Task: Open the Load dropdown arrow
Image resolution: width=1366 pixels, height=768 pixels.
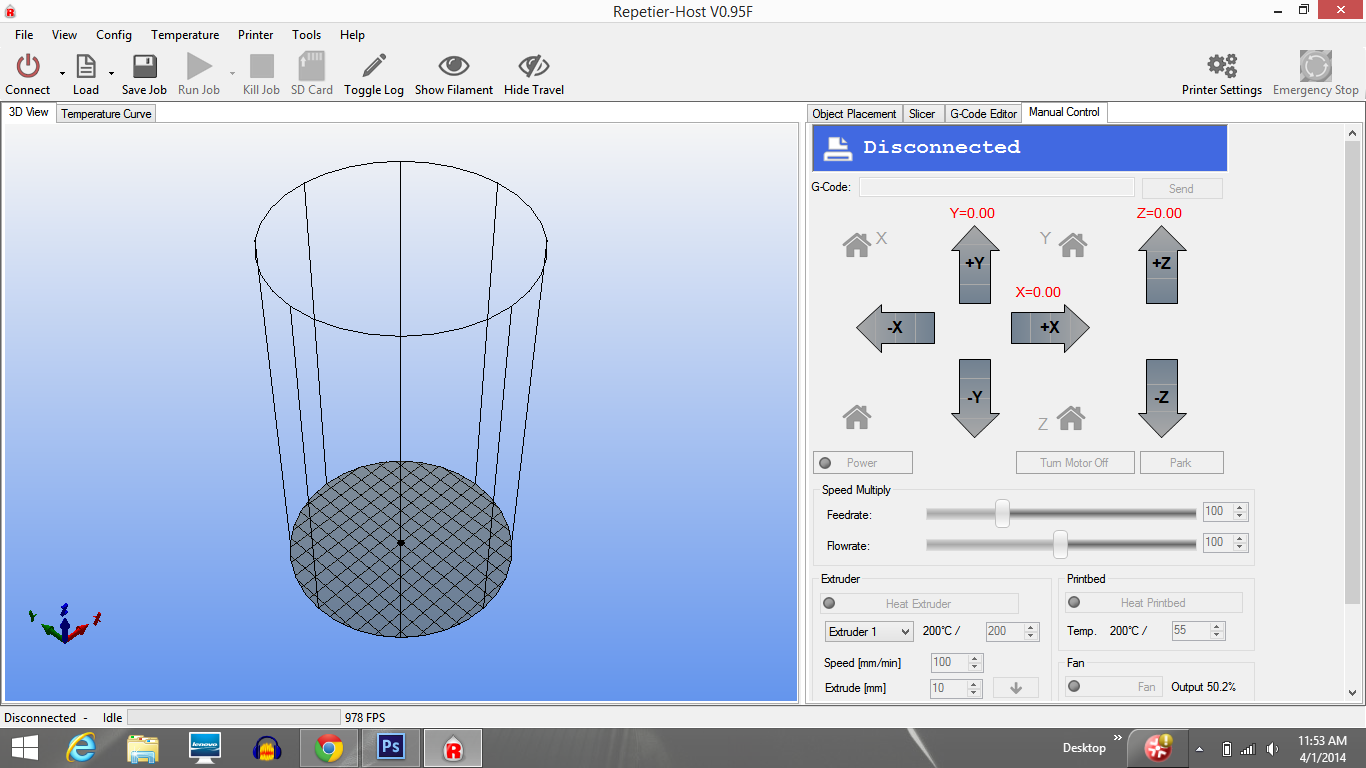Action: (111, 73)
